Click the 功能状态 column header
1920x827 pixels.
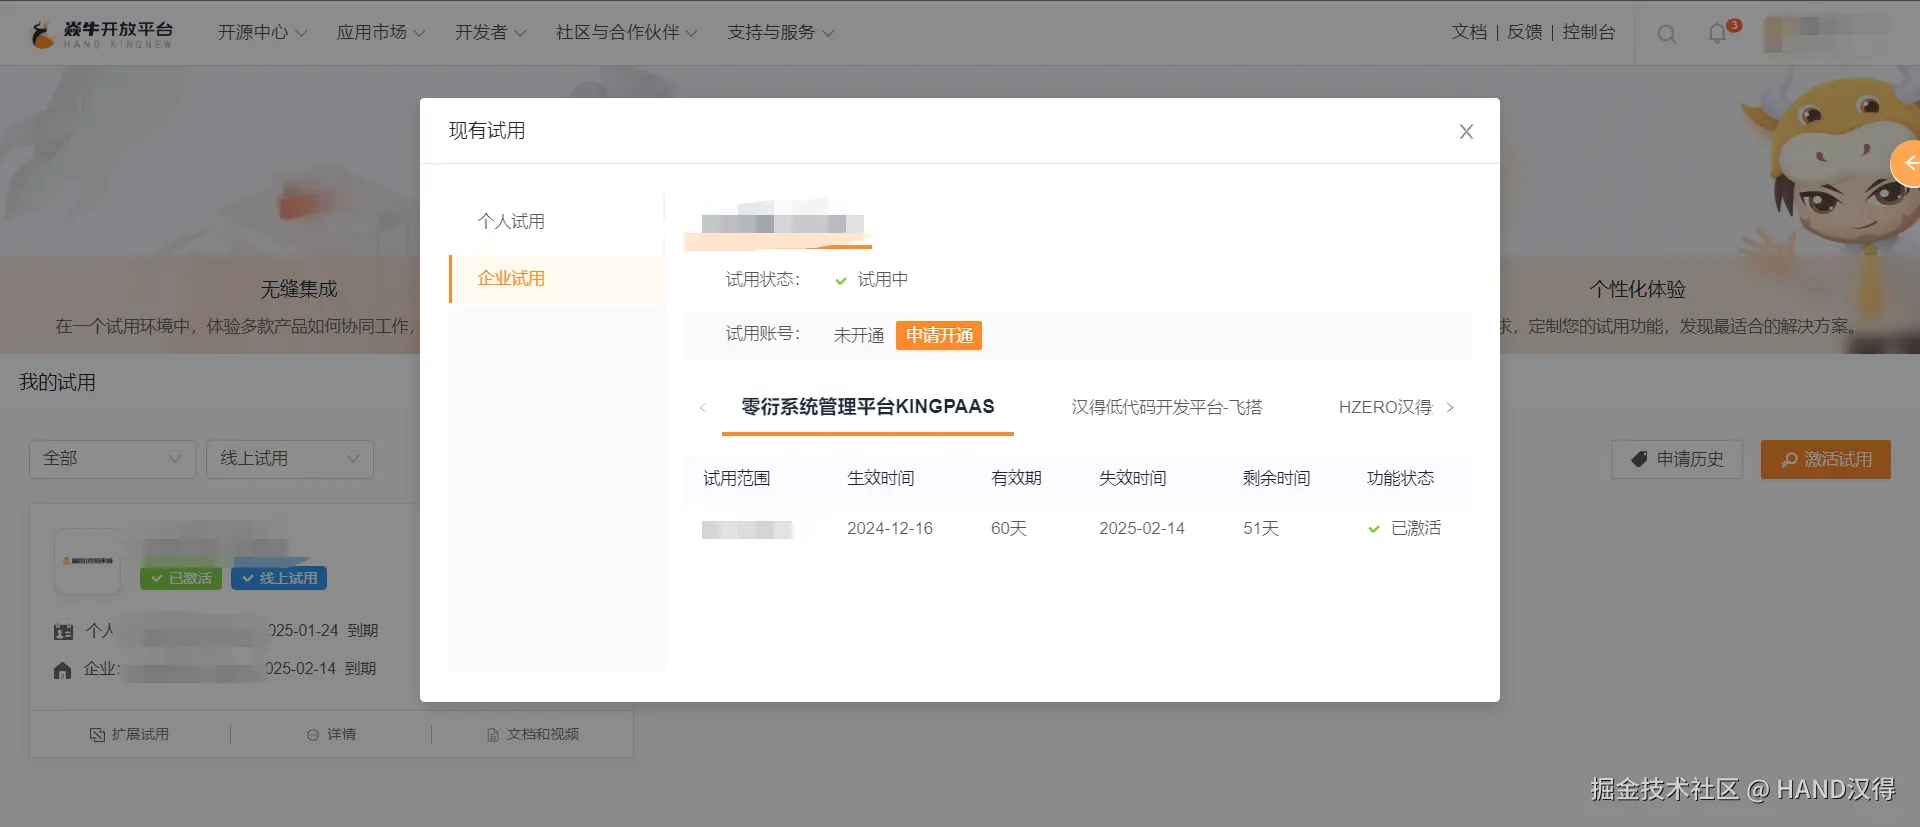click(x=1401, y=478)
